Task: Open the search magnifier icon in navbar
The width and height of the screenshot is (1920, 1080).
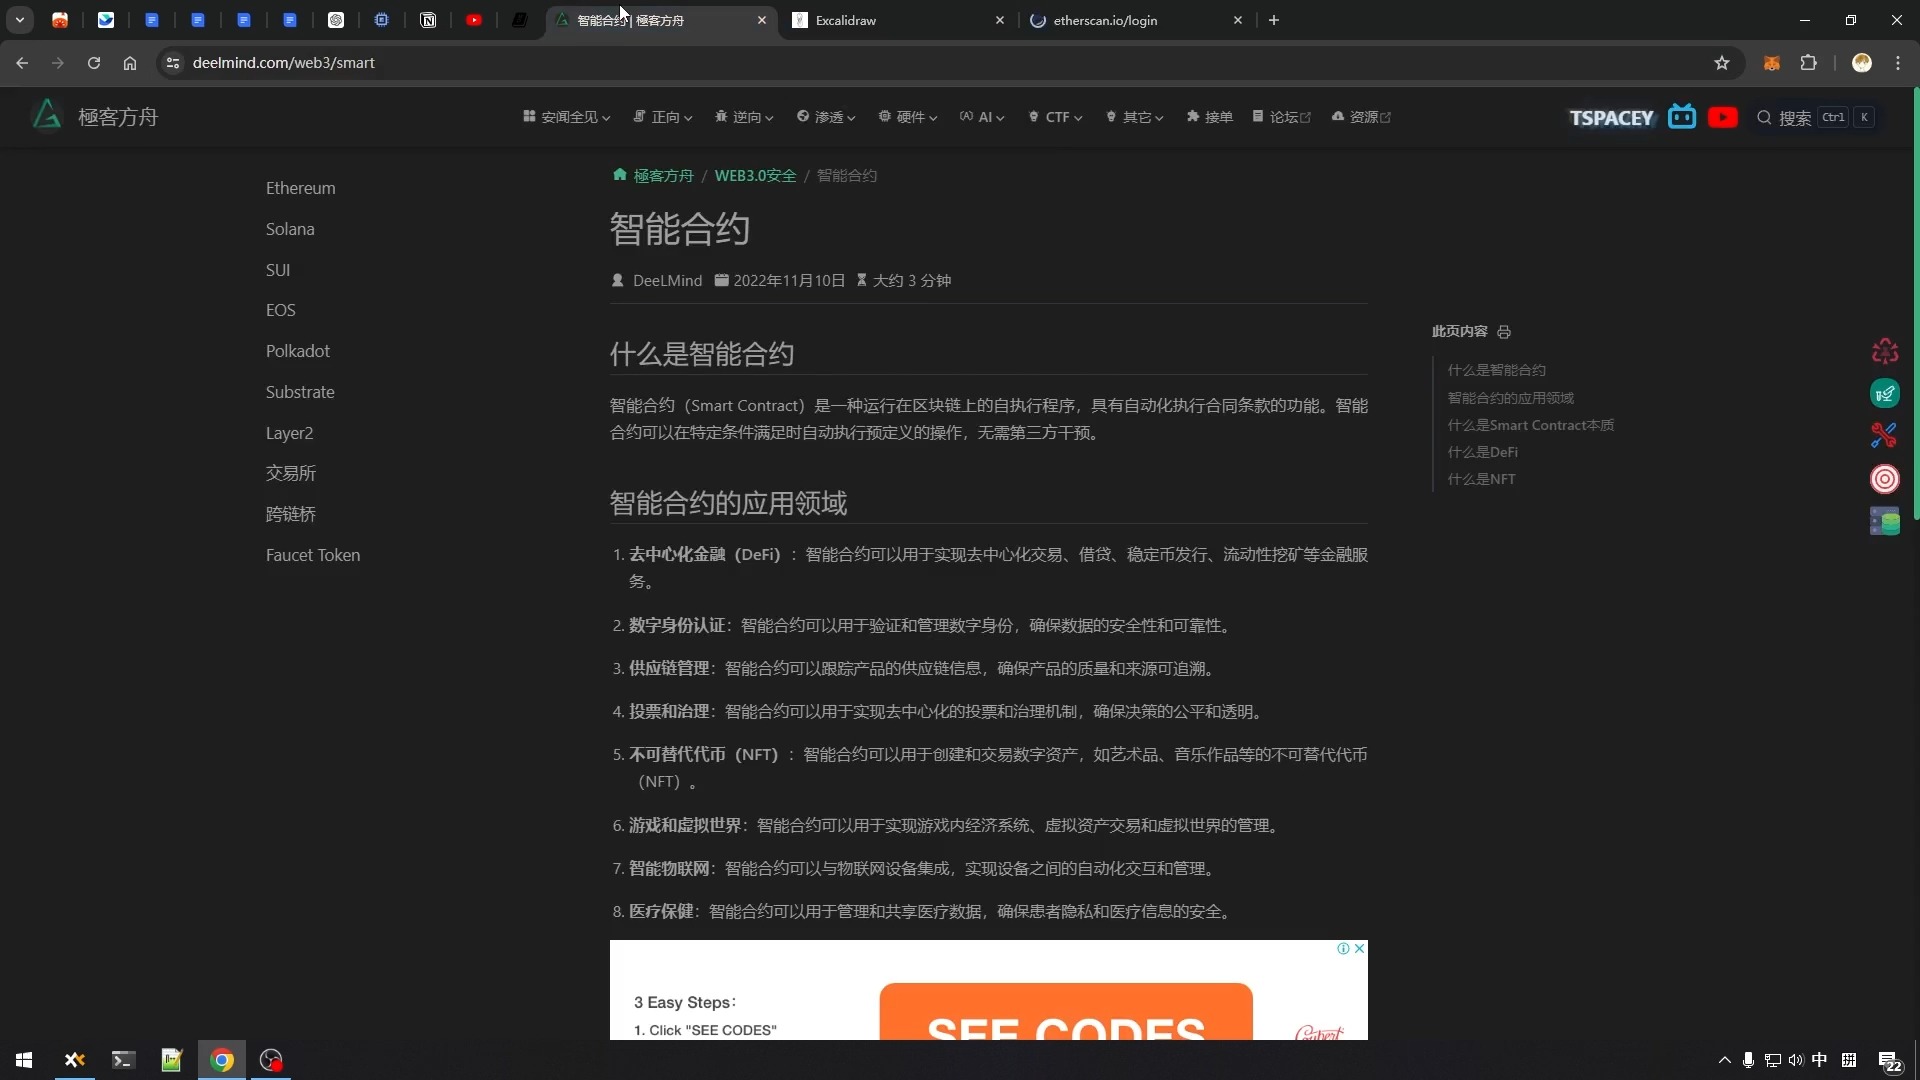Action: click(1766, 117)
